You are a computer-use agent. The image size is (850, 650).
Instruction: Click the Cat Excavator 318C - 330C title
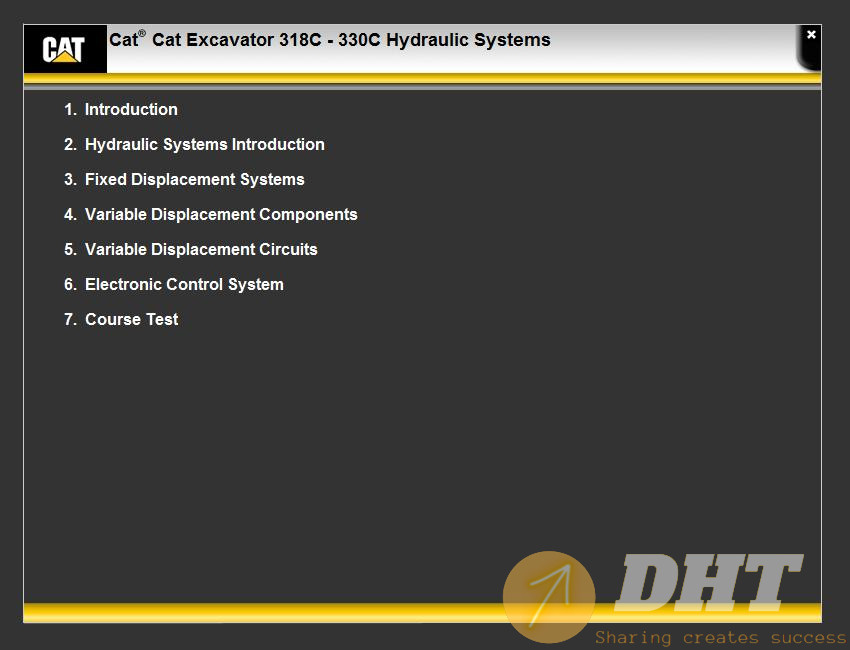(x=330, y=40)
